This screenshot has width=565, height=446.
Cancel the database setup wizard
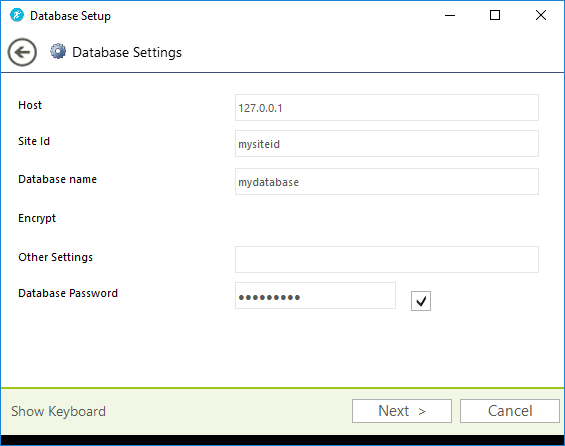(x=510, y=411)
